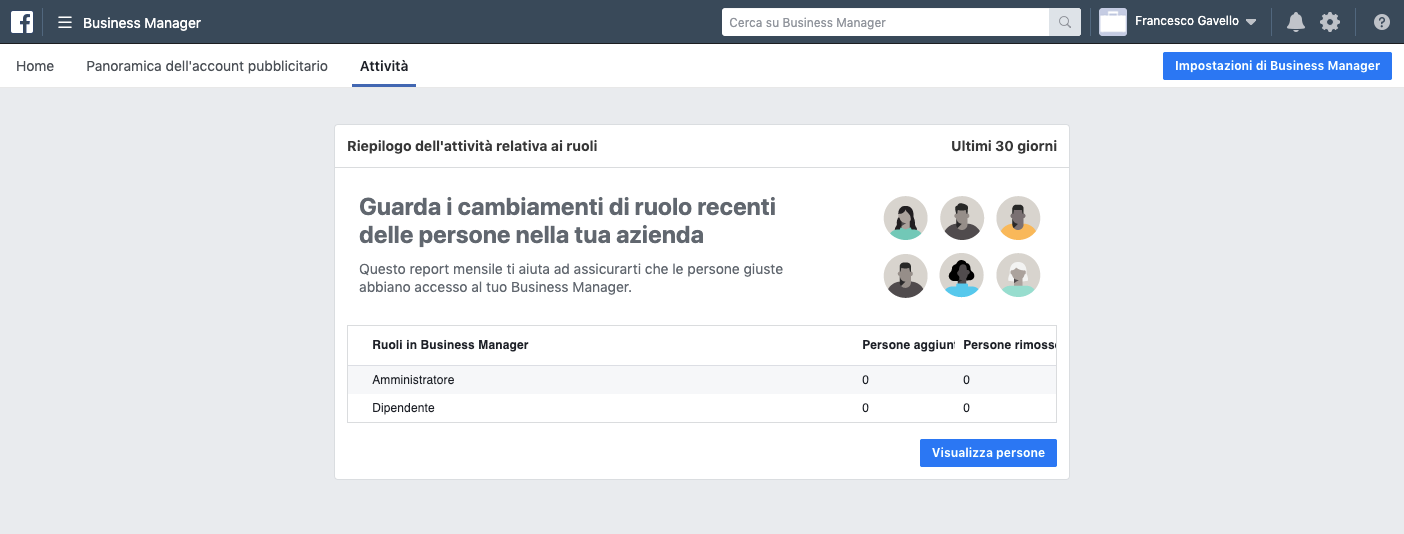1404x534 pixels.
Task: Select the Amministratore row label
Action: [x=413, y=380]
